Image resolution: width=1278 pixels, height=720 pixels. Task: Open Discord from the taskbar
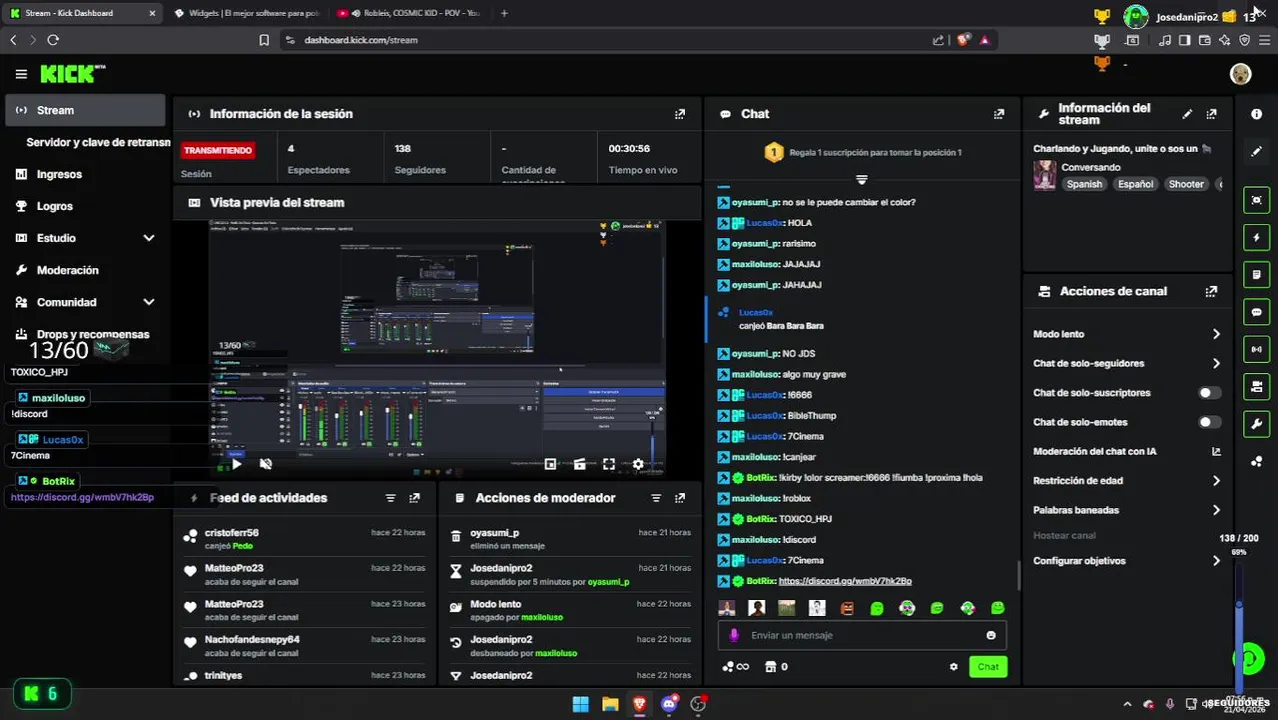click(669, 704)
